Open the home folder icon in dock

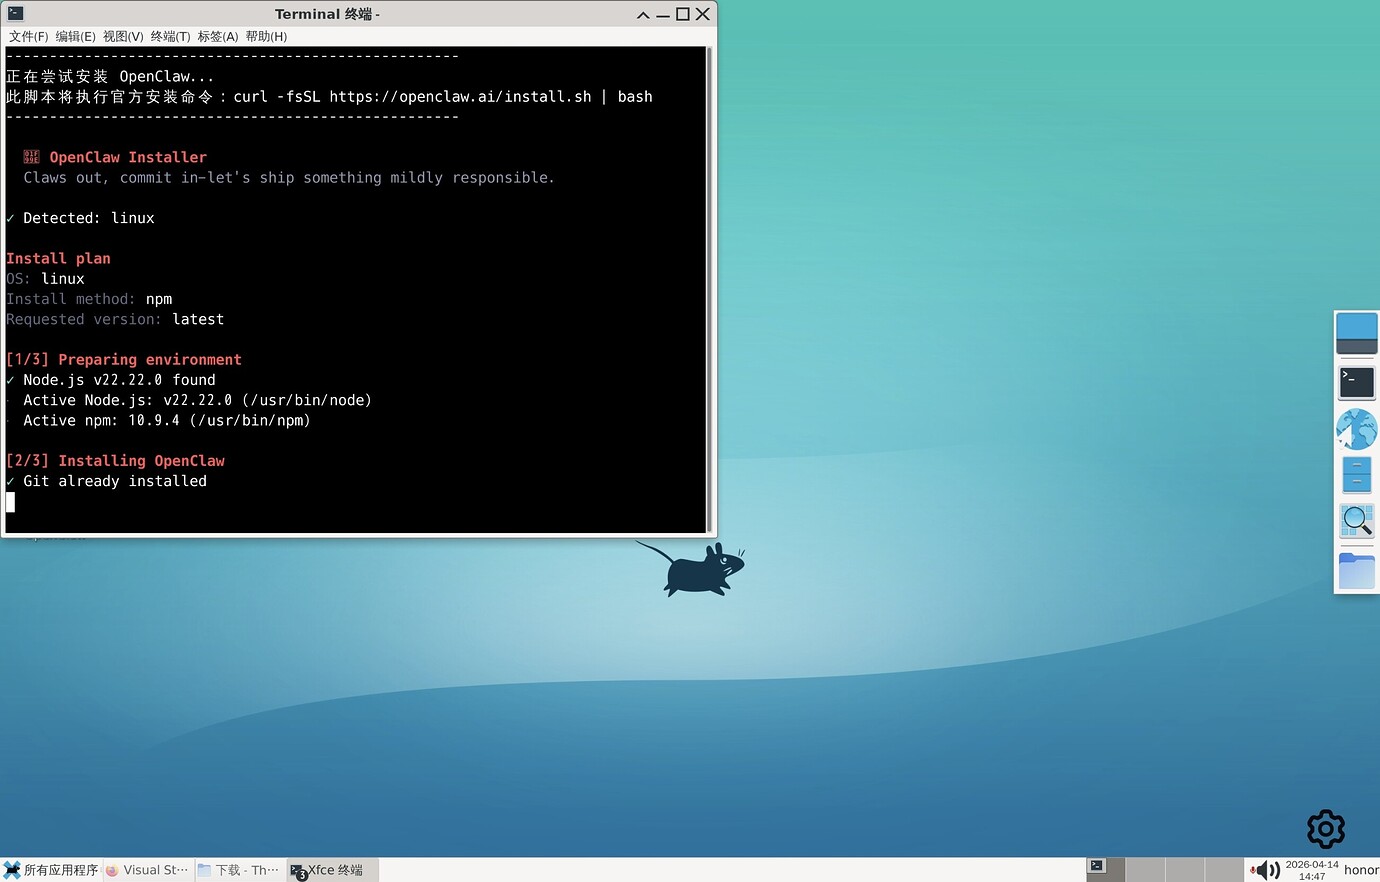1356,570
